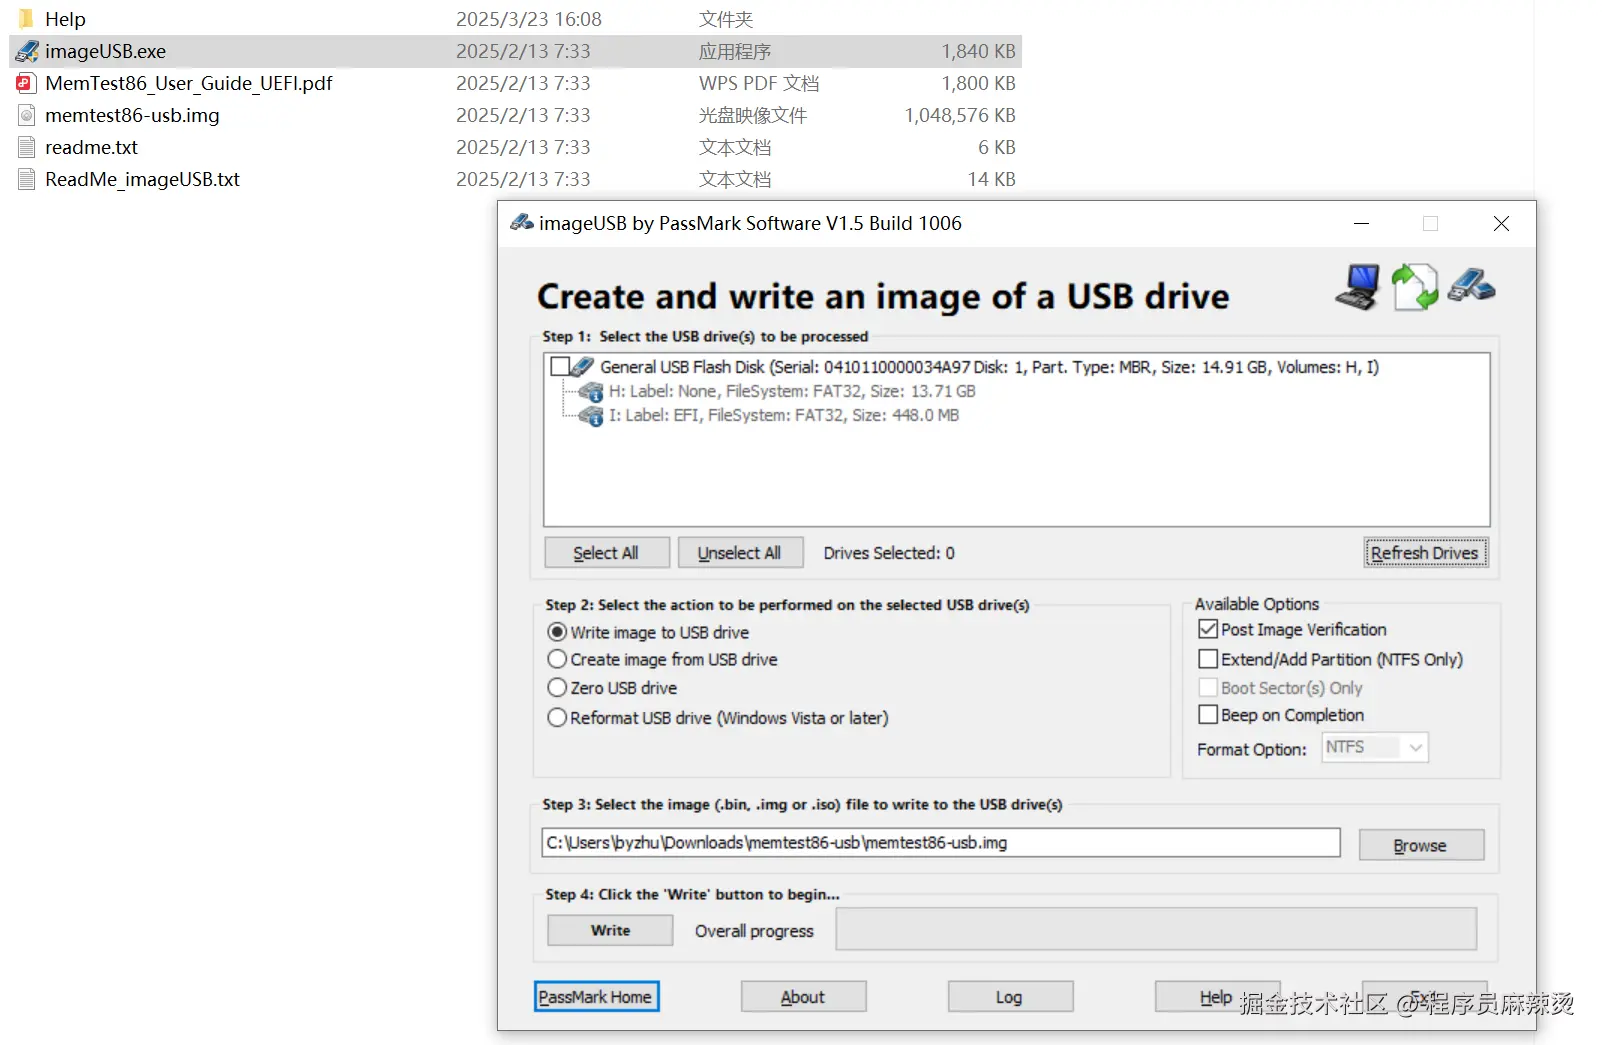Click the Refresh Drives button
Viewport: 1602px width, 1045px height.
click(1426, 553)
